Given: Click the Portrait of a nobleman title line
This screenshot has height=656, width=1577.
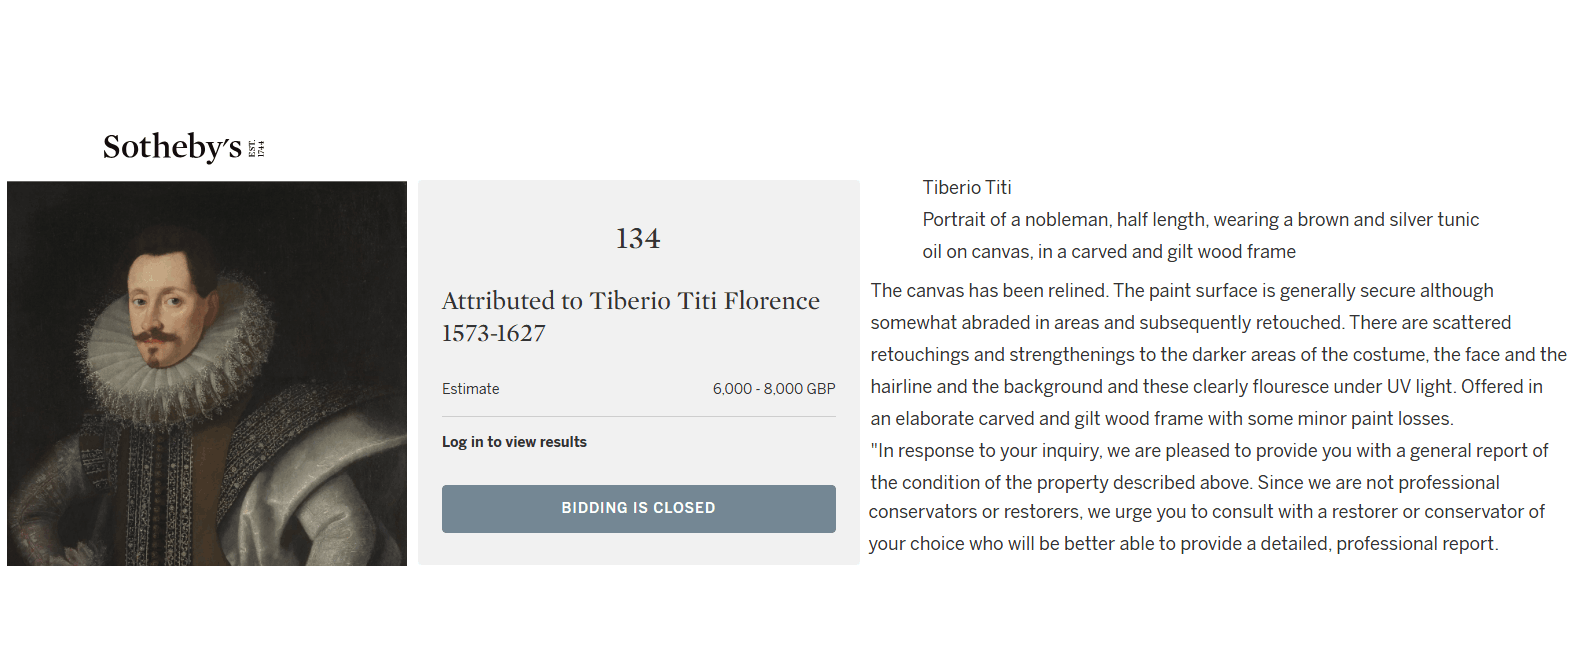Looking at the screenshot, I should pos(1200,220).
